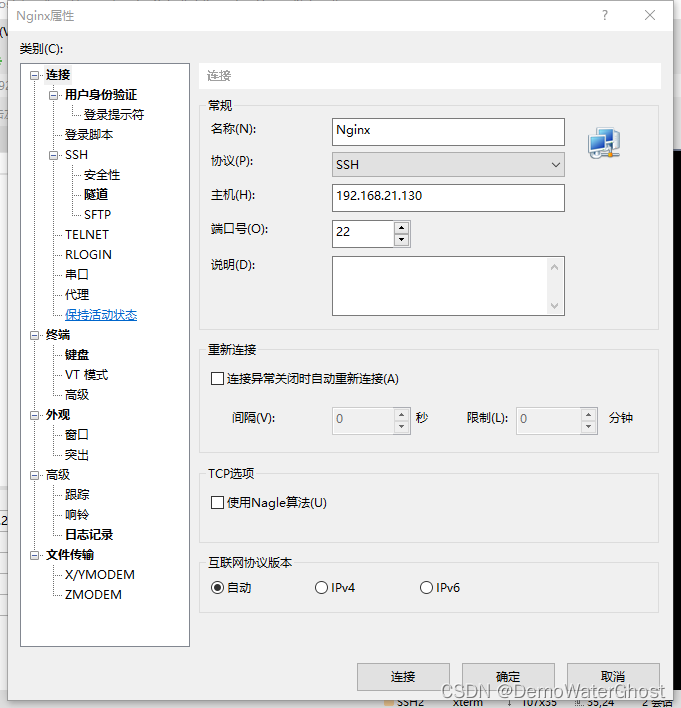
Task: Select 代理 in the category tree
Action: point(77,295)
